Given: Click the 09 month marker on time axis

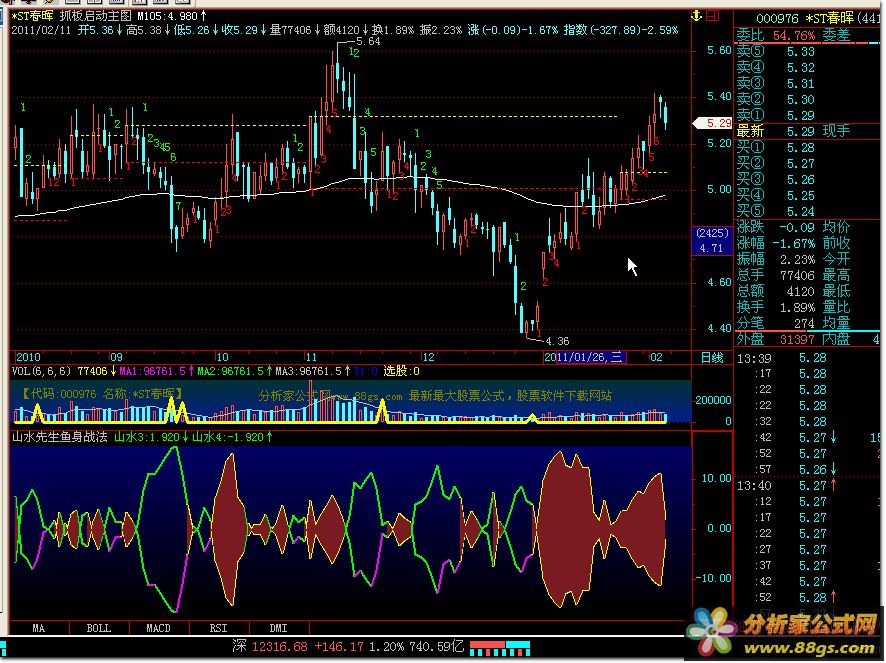Looking at the screenshot, I should pyautogui.click(x=116, y=357).
